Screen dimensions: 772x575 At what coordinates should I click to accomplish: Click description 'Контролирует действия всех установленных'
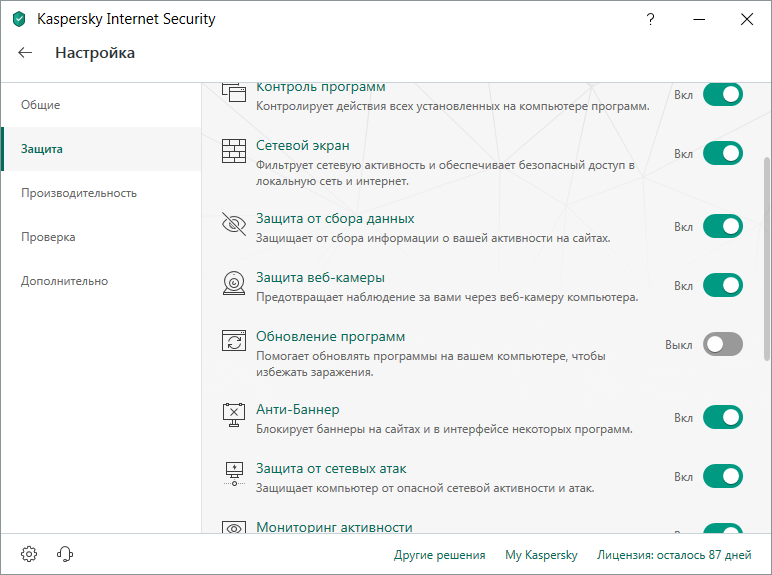click(x=452, y=106)
